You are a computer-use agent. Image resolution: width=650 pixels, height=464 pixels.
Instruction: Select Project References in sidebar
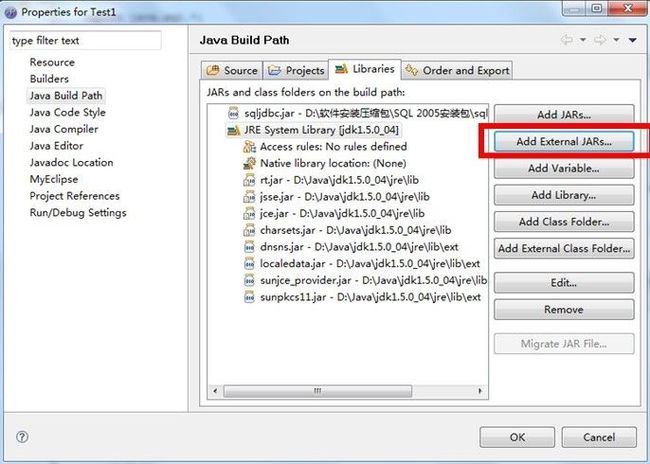[x=75, y=196]
